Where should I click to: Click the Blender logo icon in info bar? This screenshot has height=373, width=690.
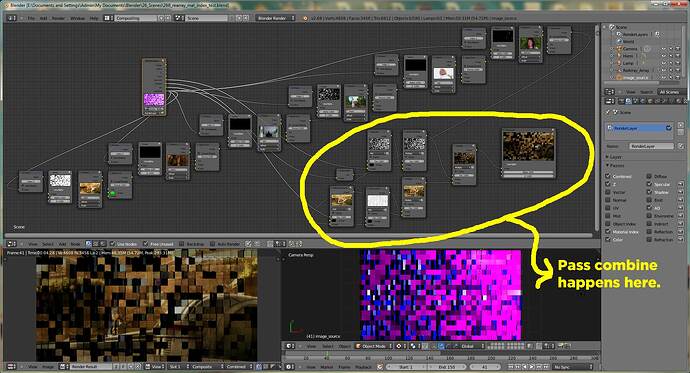click(305, 18)
